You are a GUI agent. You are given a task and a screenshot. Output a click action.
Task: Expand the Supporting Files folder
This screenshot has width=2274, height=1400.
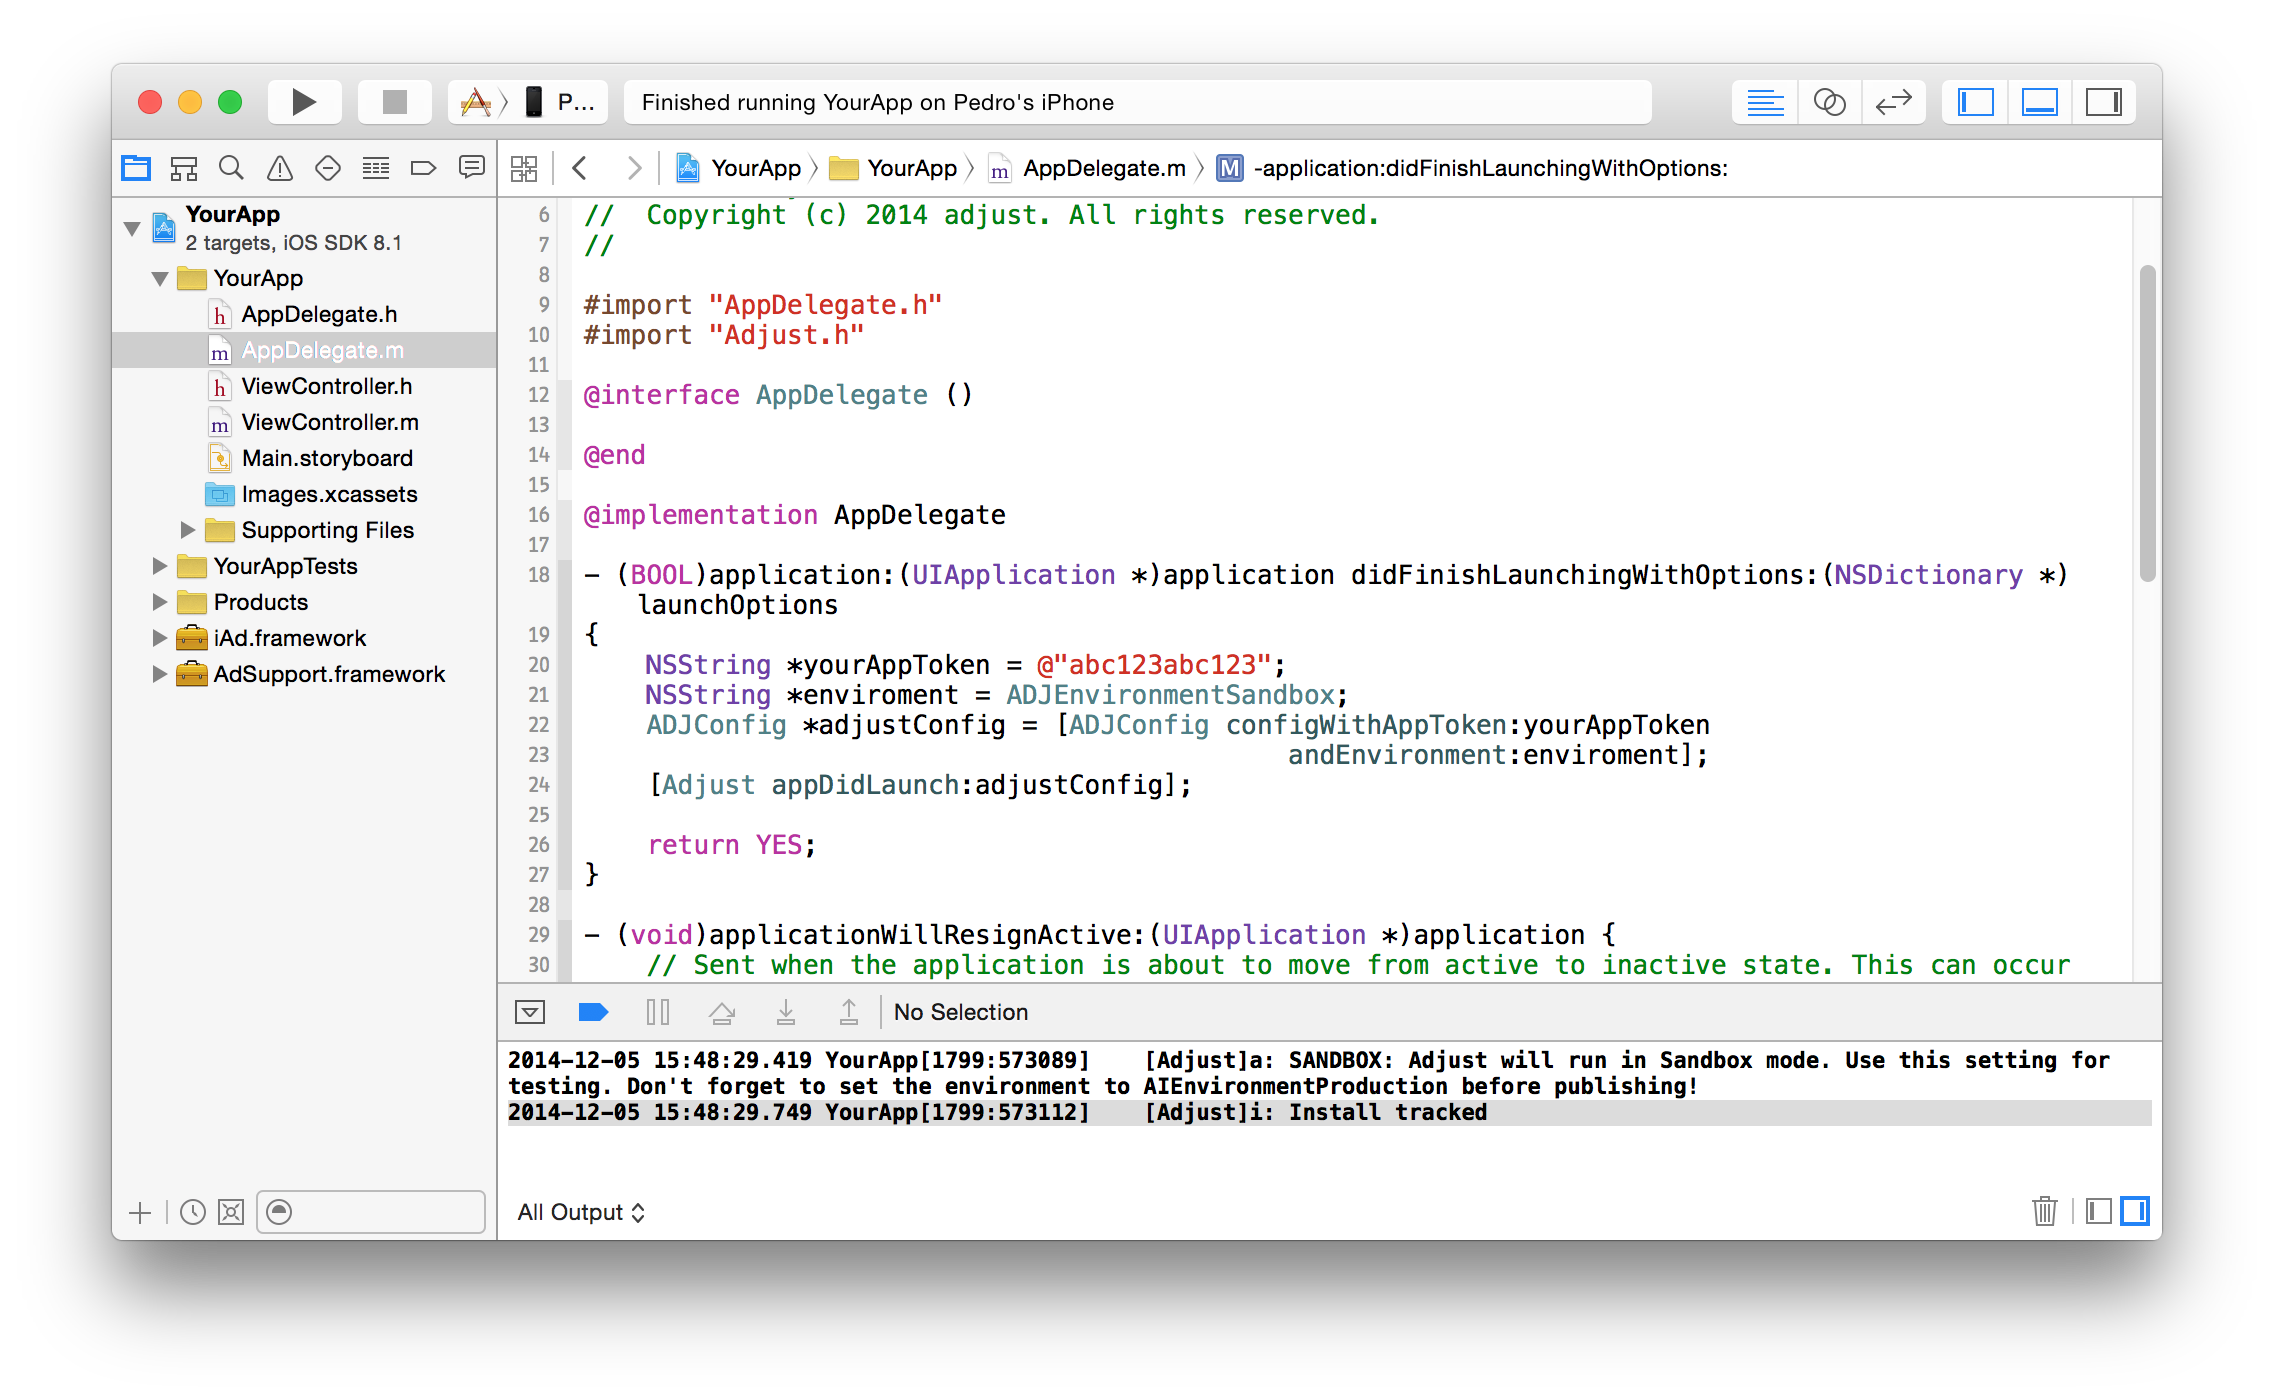click(187, 530)
